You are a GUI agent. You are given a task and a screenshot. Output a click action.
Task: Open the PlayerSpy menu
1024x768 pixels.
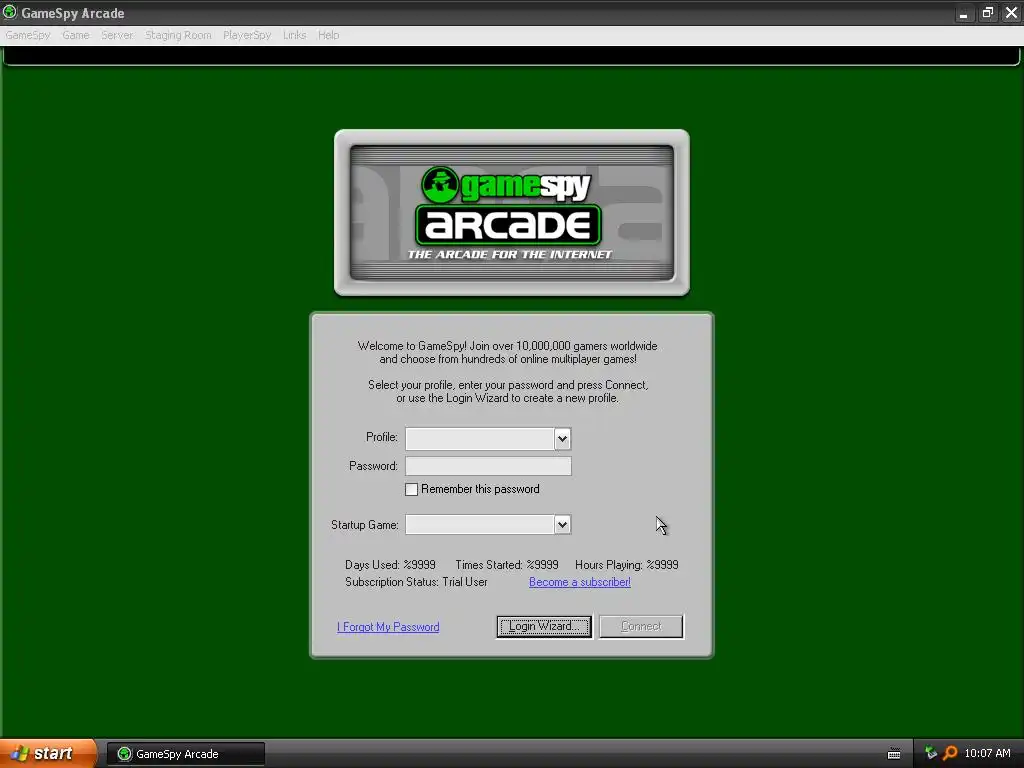[247, 35]
